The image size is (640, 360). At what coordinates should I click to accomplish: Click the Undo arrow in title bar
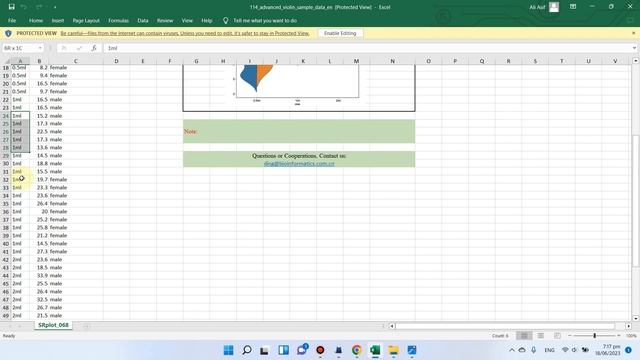coord(24,7)
